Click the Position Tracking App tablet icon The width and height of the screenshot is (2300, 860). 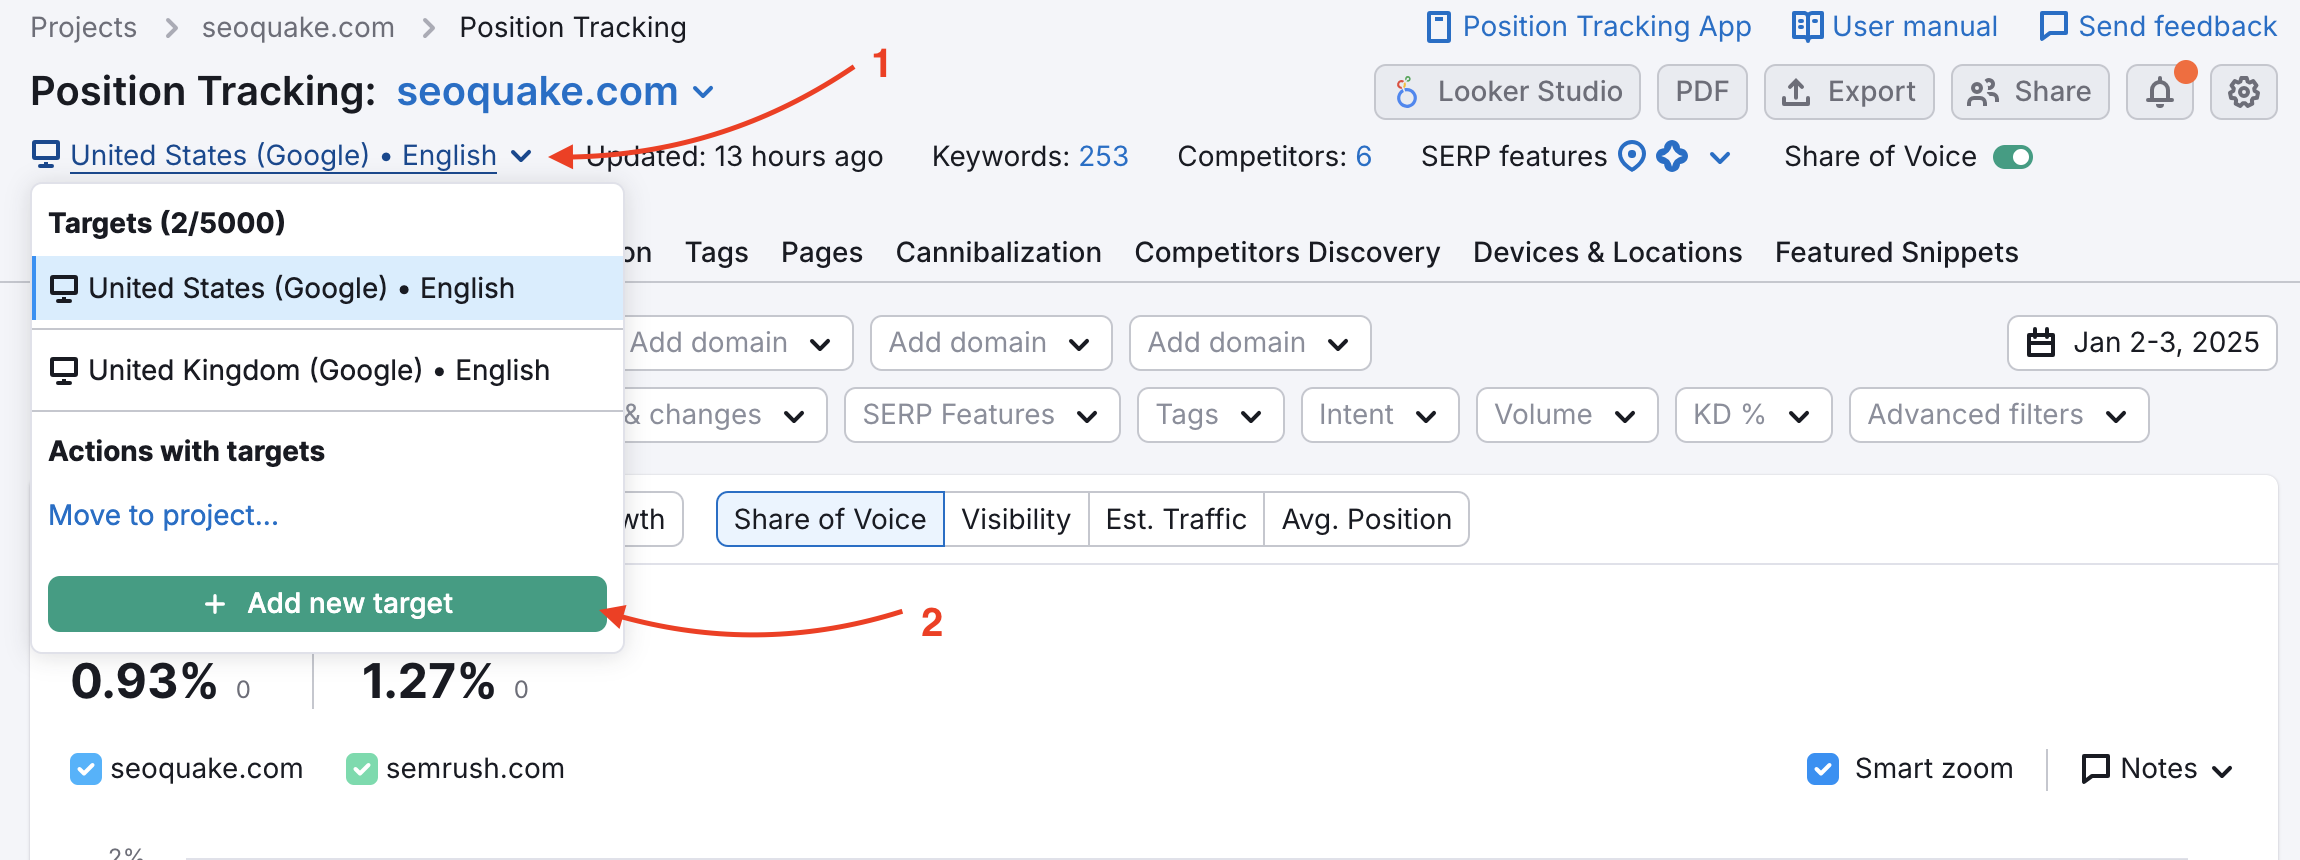coord(1438,27)
